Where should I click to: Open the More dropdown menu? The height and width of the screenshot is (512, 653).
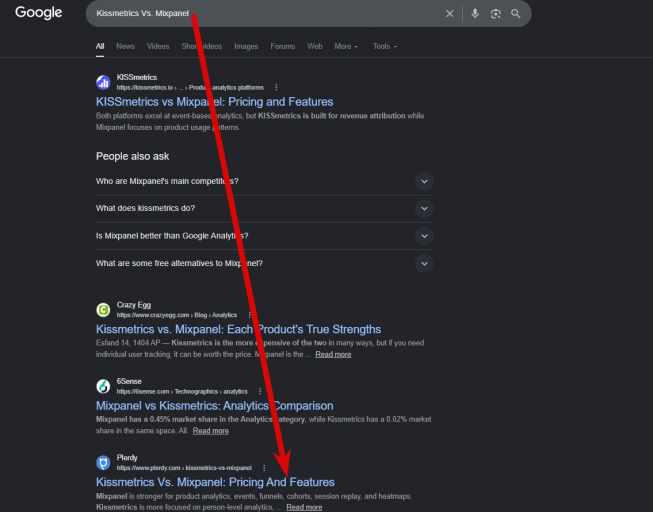point(346,46)
